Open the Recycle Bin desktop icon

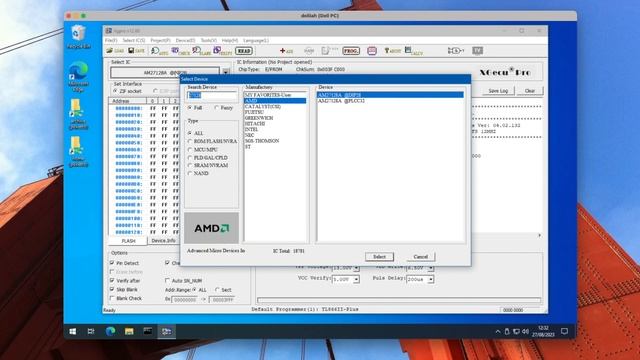[x=78, y=37]
